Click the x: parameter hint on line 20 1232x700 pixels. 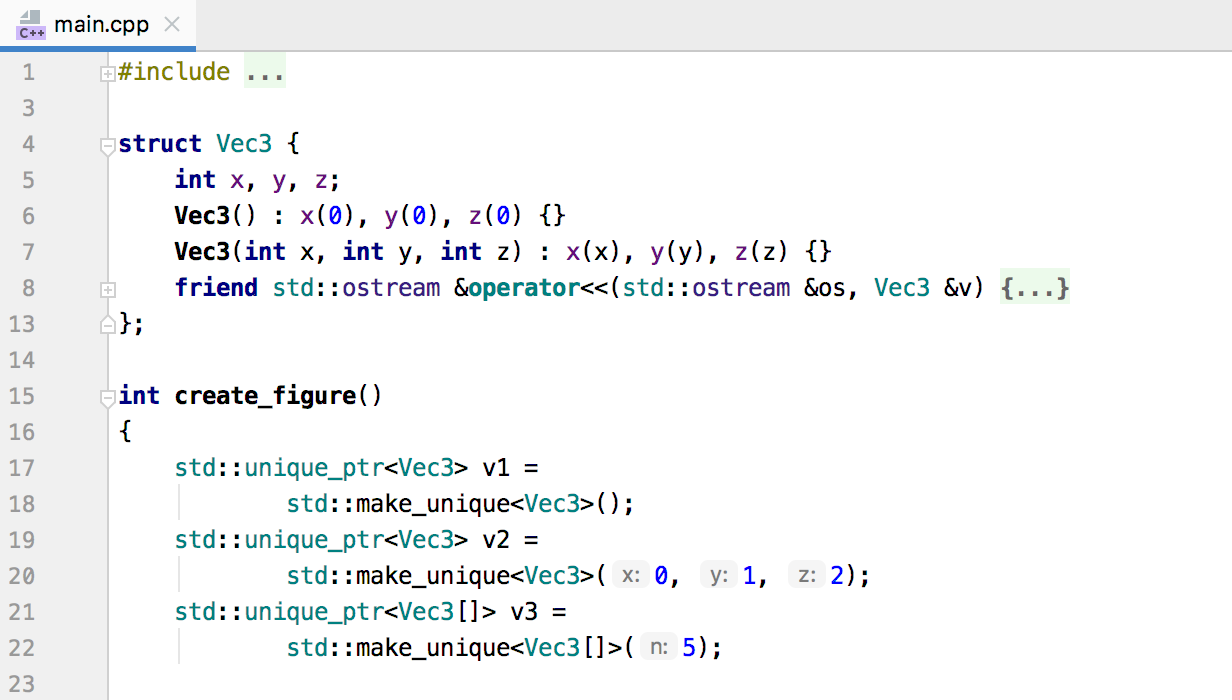(x=631, y=576)
